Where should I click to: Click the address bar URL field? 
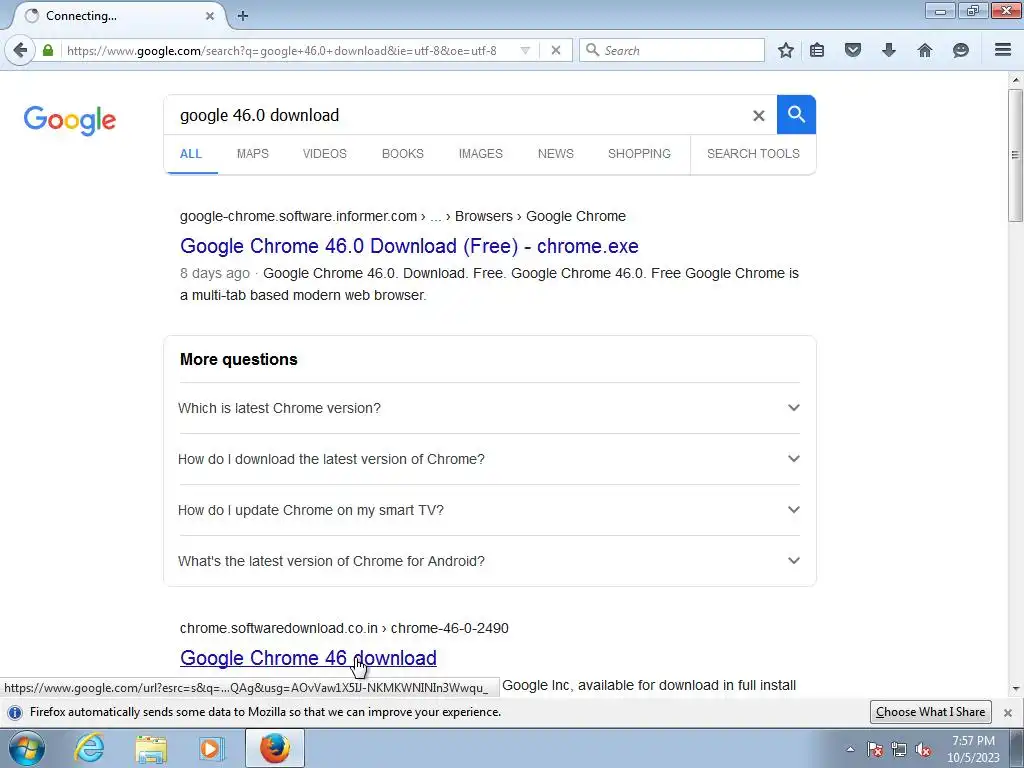click(x=287, y=50)
